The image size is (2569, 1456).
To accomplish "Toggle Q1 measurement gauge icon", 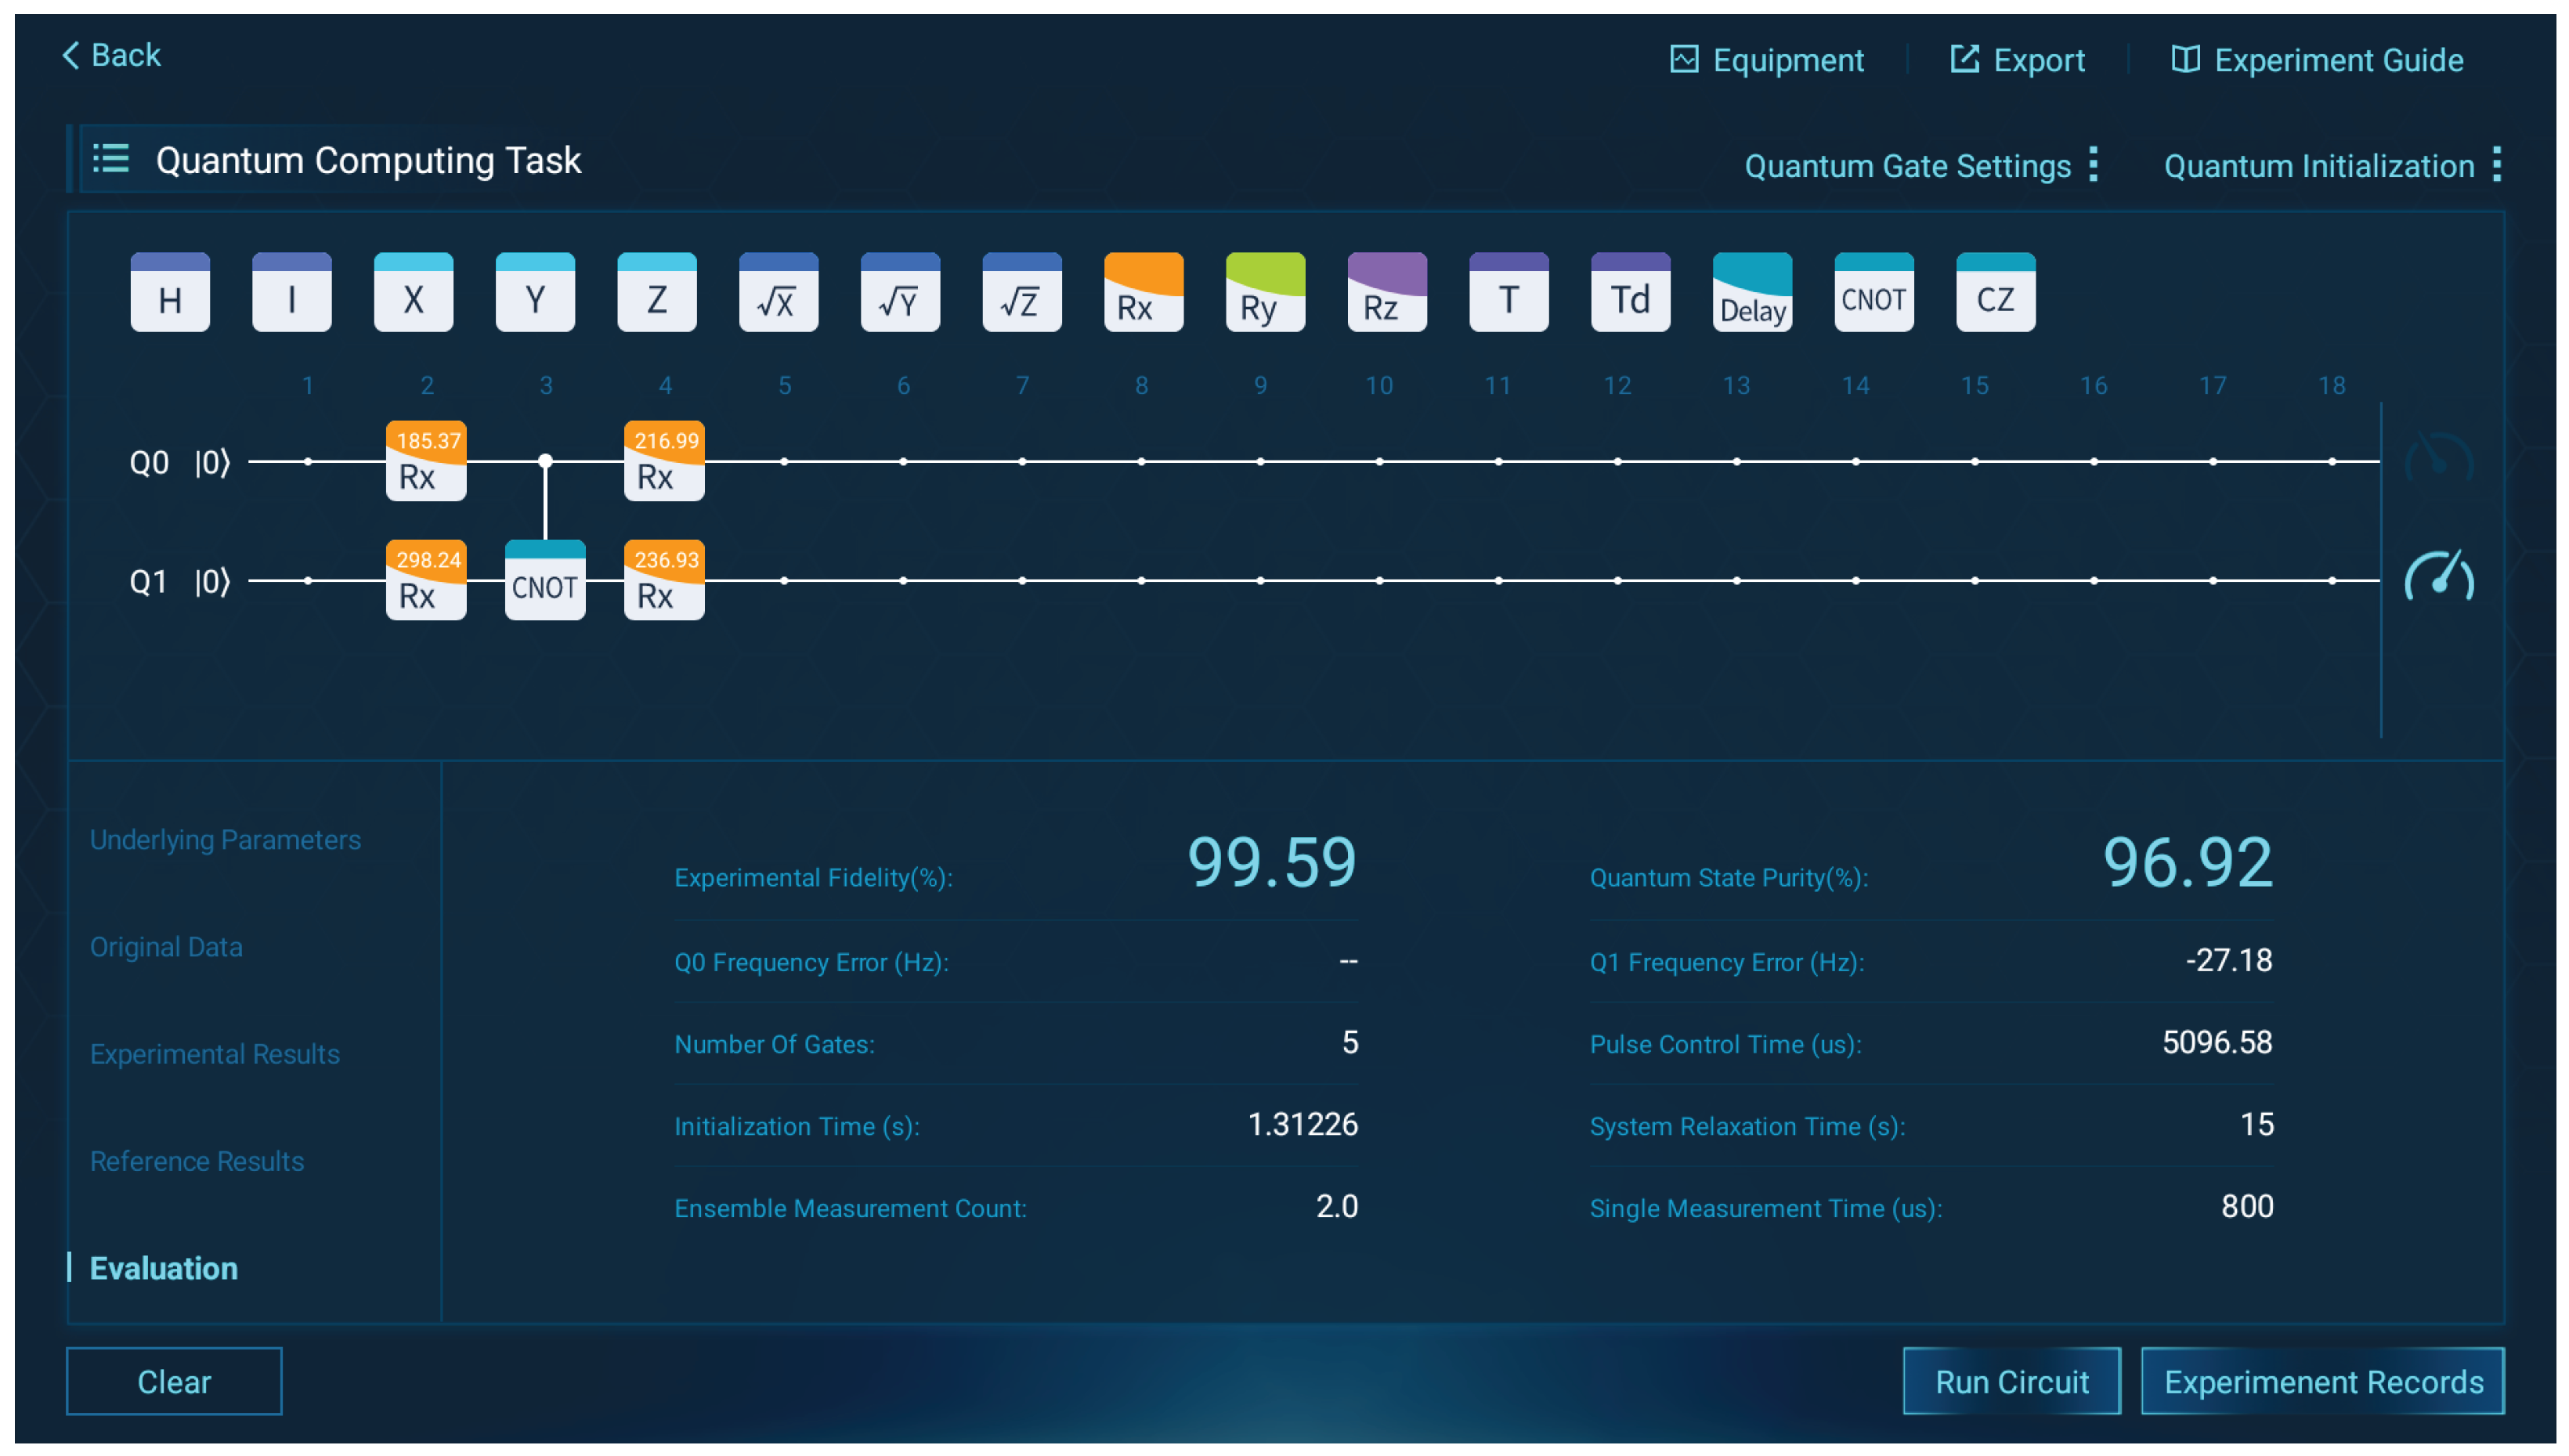I will (2438, 579).
